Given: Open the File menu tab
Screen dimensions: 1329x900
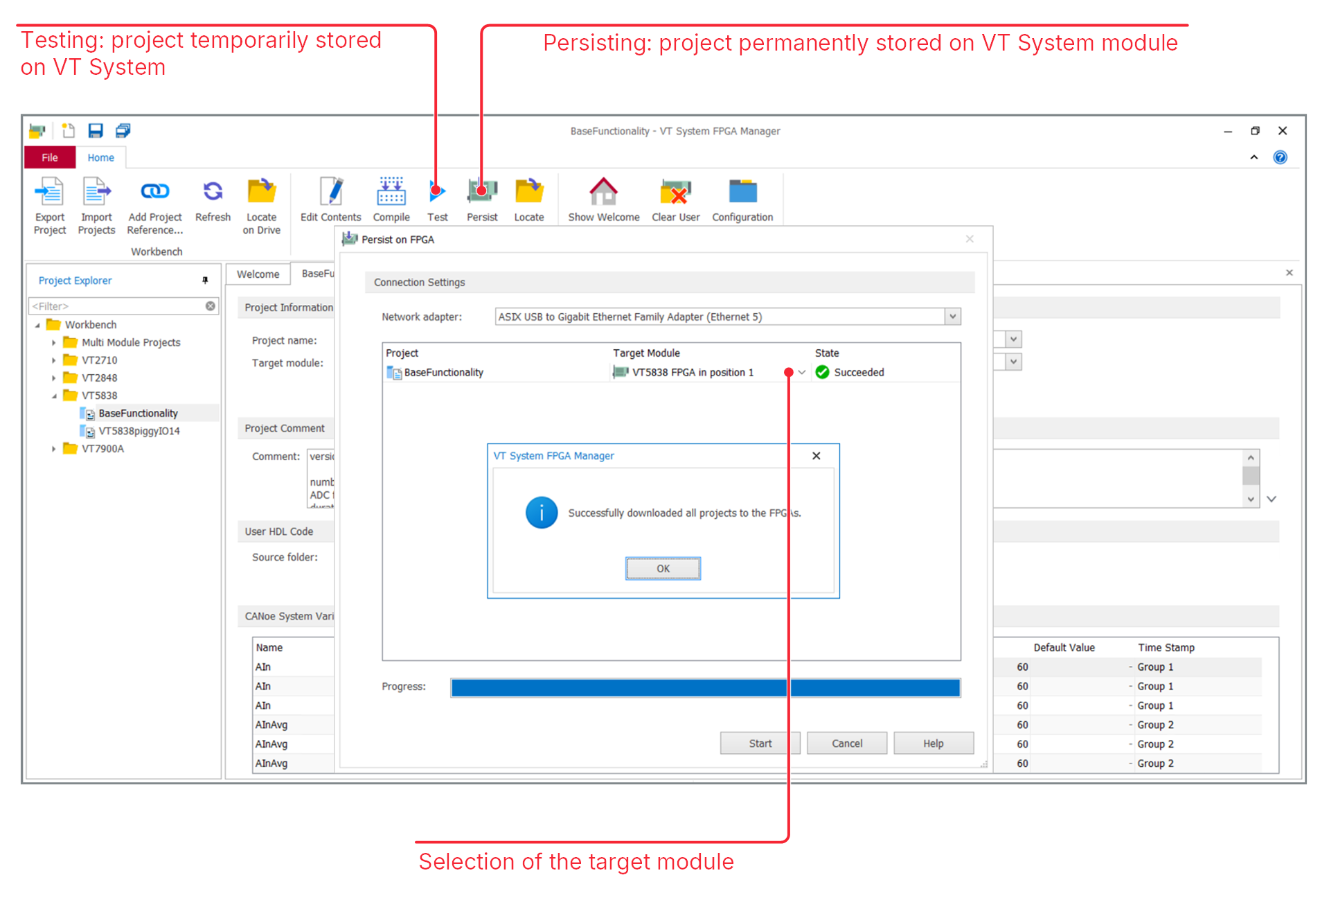Looking at the screenshot, I should pos(49,157).
